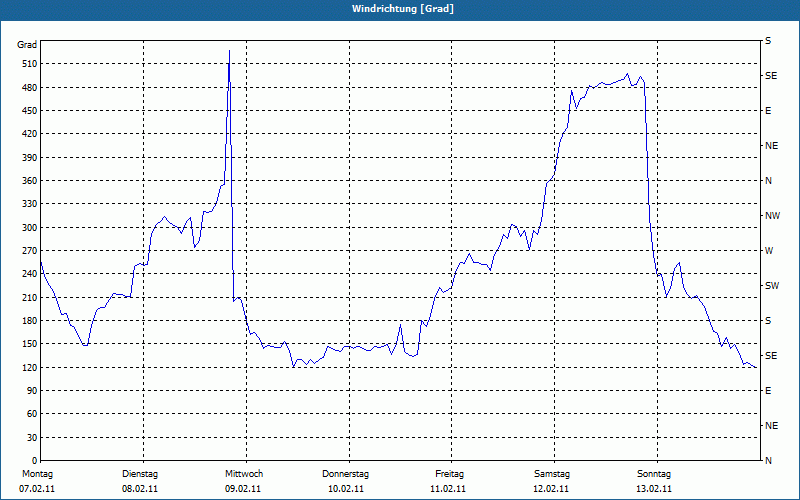The image size is (800, 500).
Task: Select the 30 y-axis tick label
Action: pos(31,437)
